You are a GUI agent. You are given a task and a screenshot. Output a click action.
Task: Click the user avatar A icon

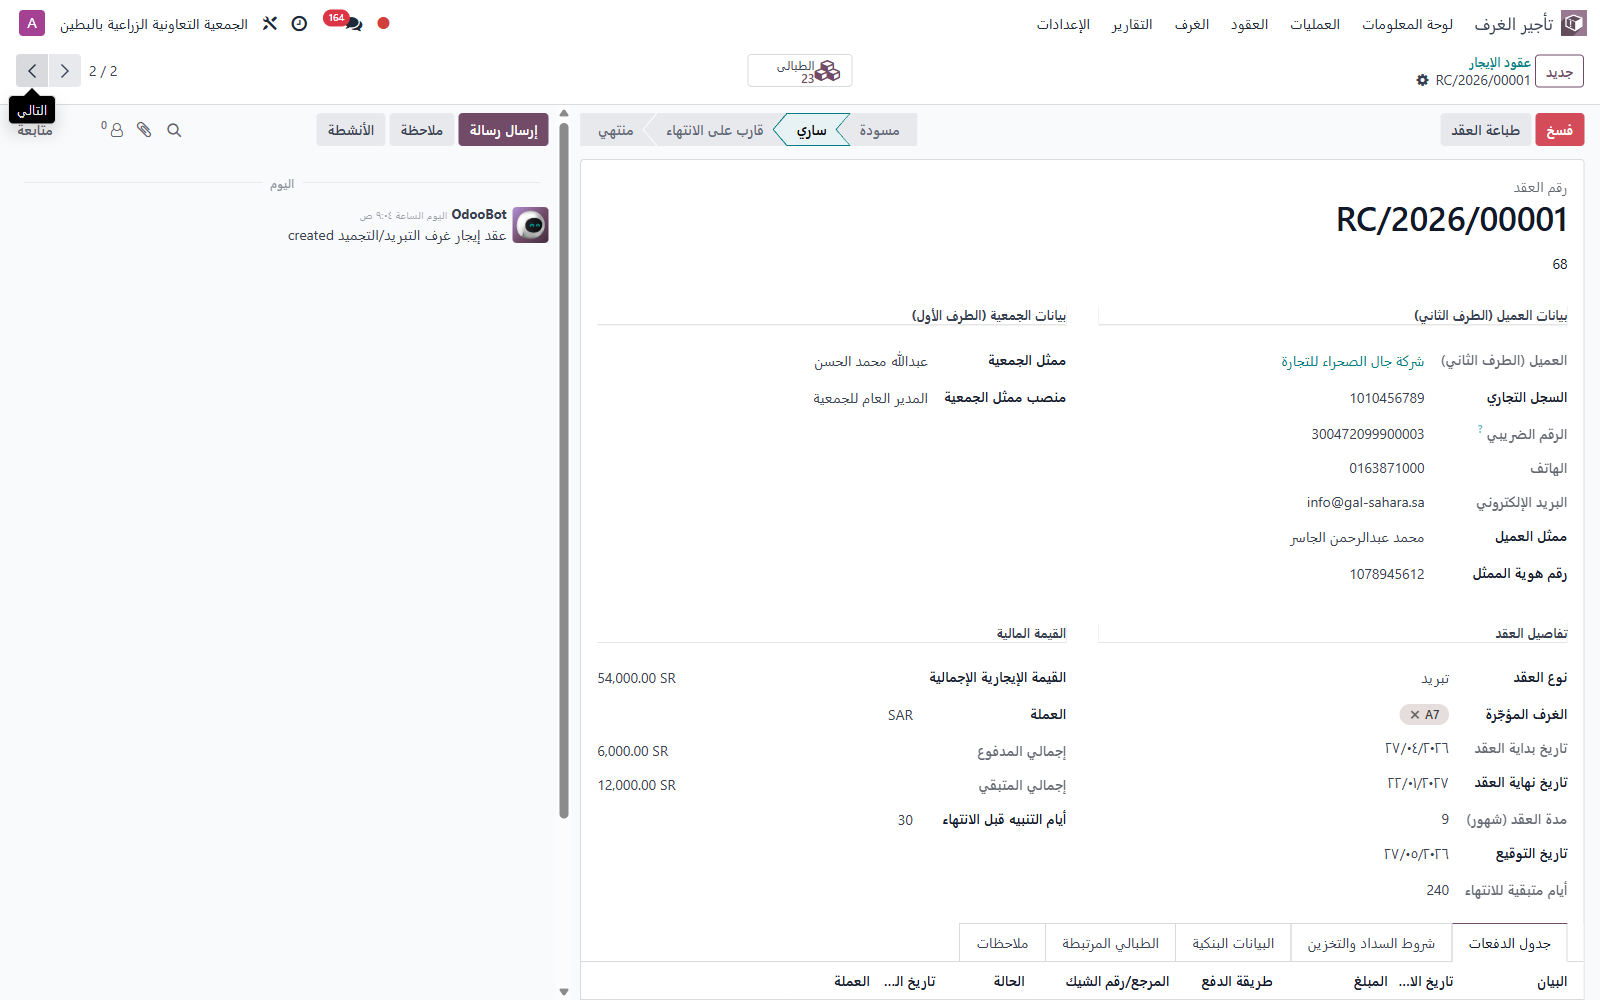32,23
